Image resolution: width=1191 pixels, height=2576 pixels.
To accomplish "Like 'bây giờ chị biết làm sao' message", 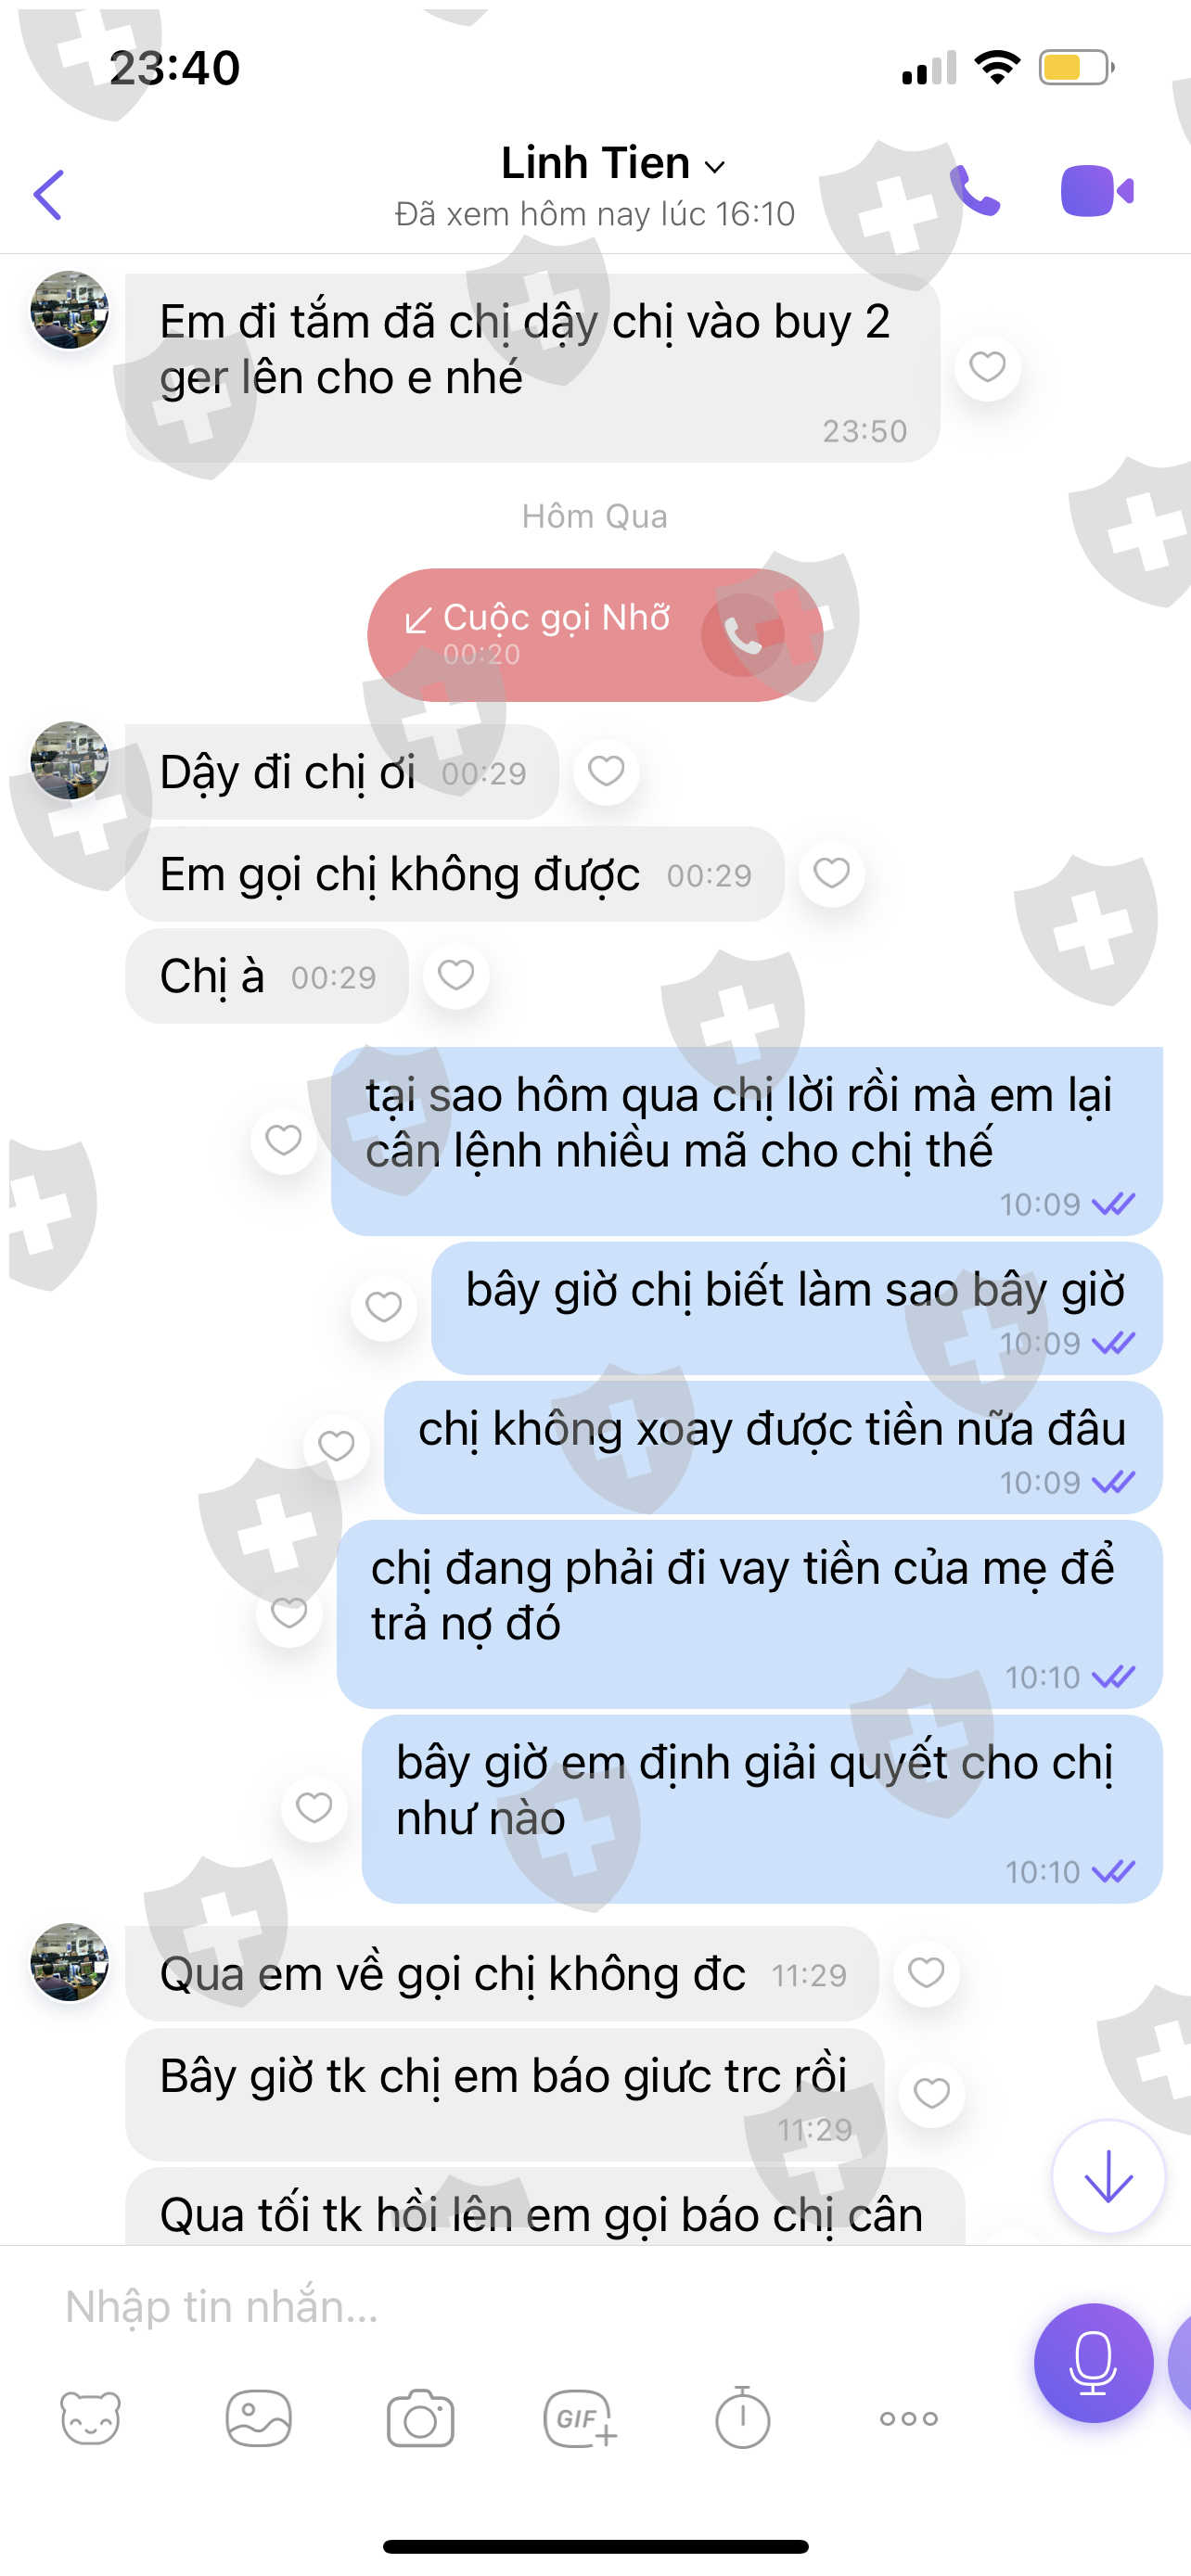I will click(x=384, y=1306).
